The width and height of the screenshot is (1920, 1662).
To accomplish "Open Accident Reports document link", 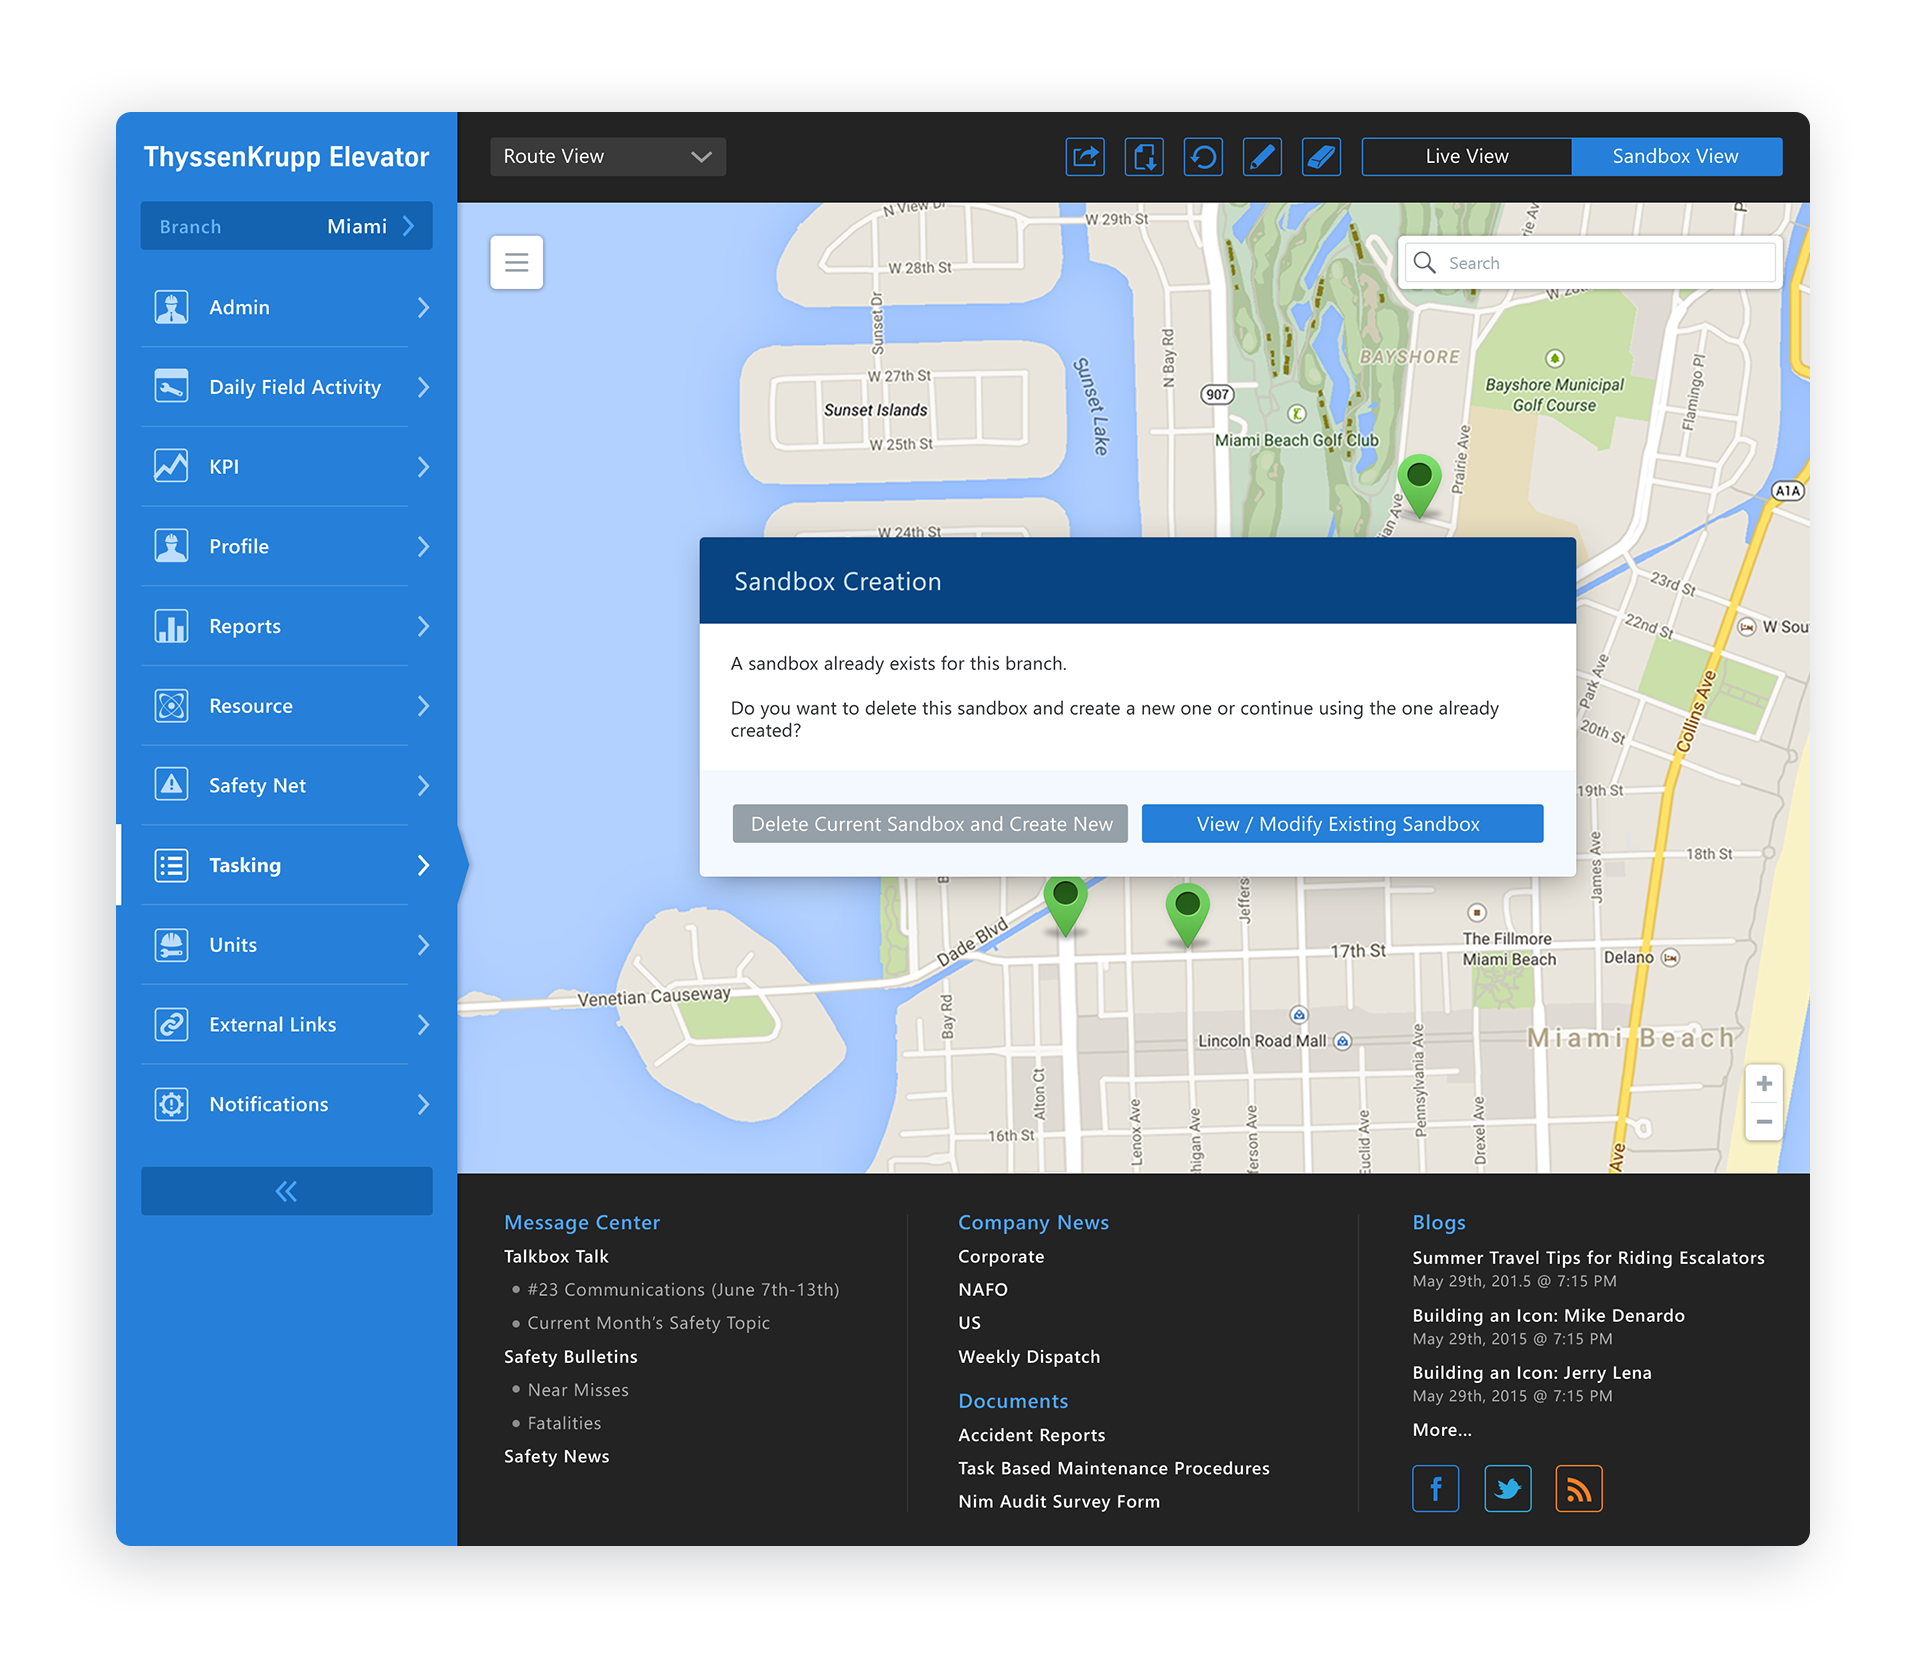I will pos(1032,1435).
